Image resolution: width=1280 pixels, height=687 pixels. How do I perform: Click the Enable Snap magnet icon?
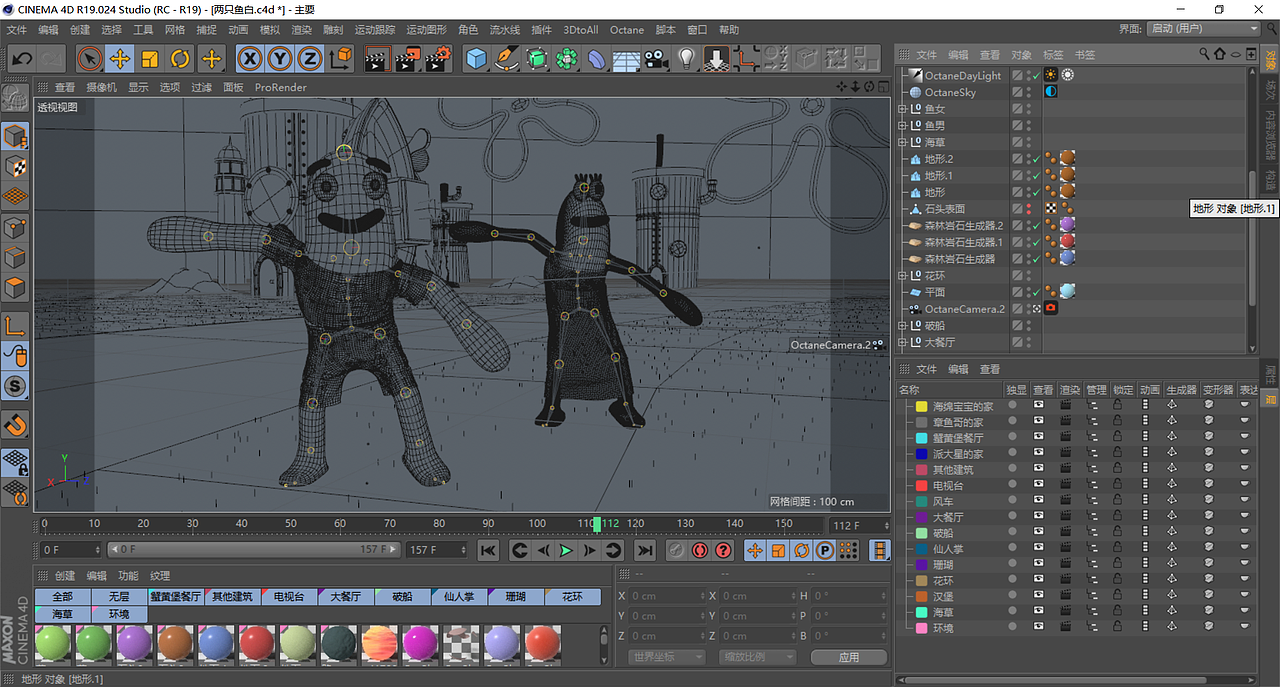(15, 425)
